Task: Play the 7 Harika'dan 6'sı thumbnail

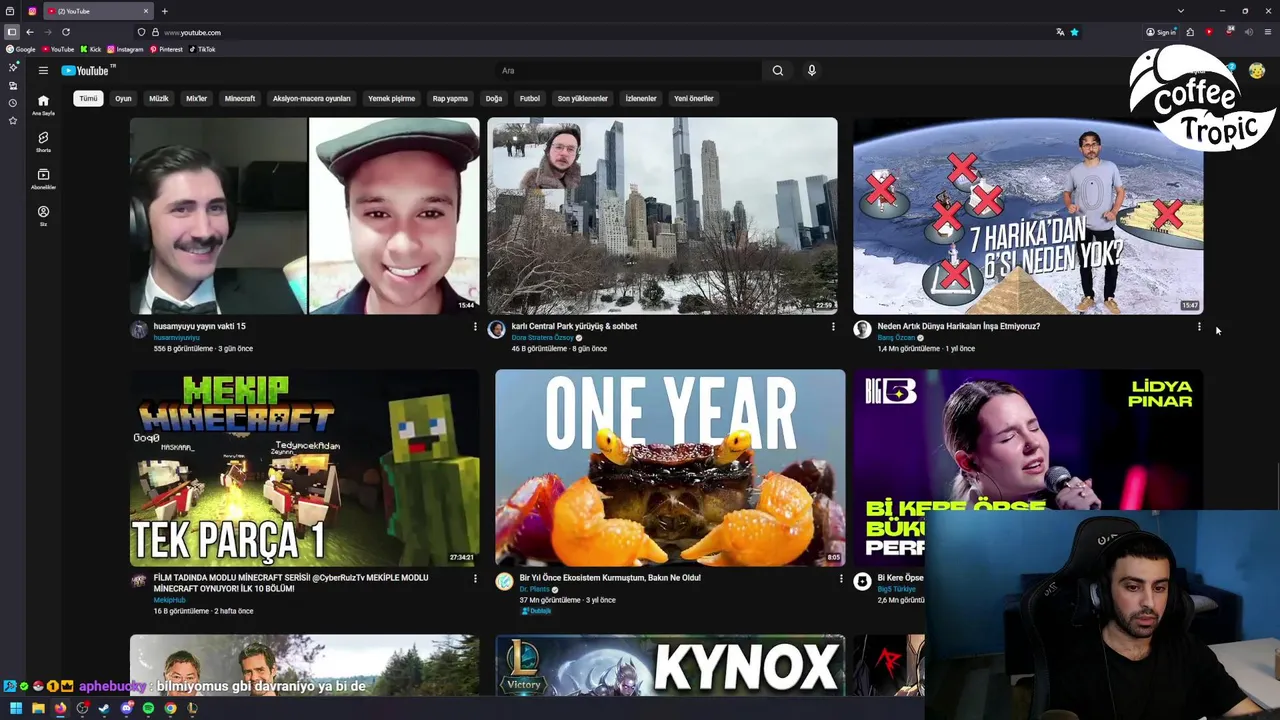Action: 1028,216
